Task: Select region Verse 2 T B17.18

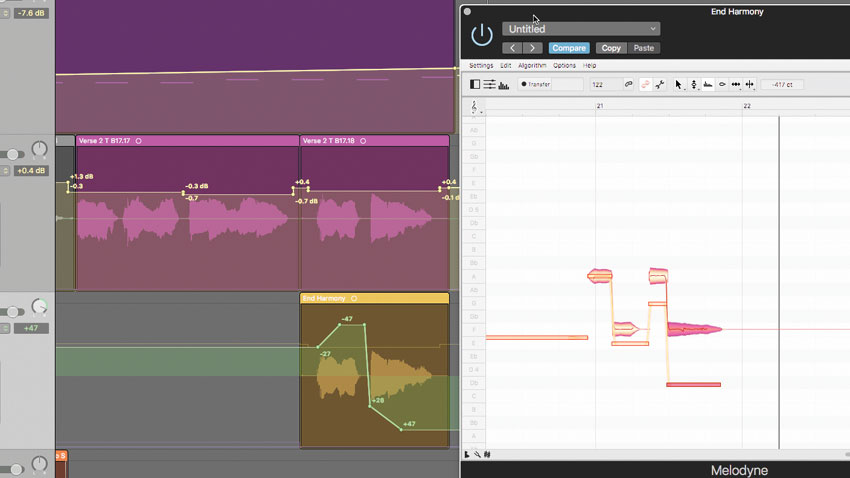Action: click(x=375, y=141)
